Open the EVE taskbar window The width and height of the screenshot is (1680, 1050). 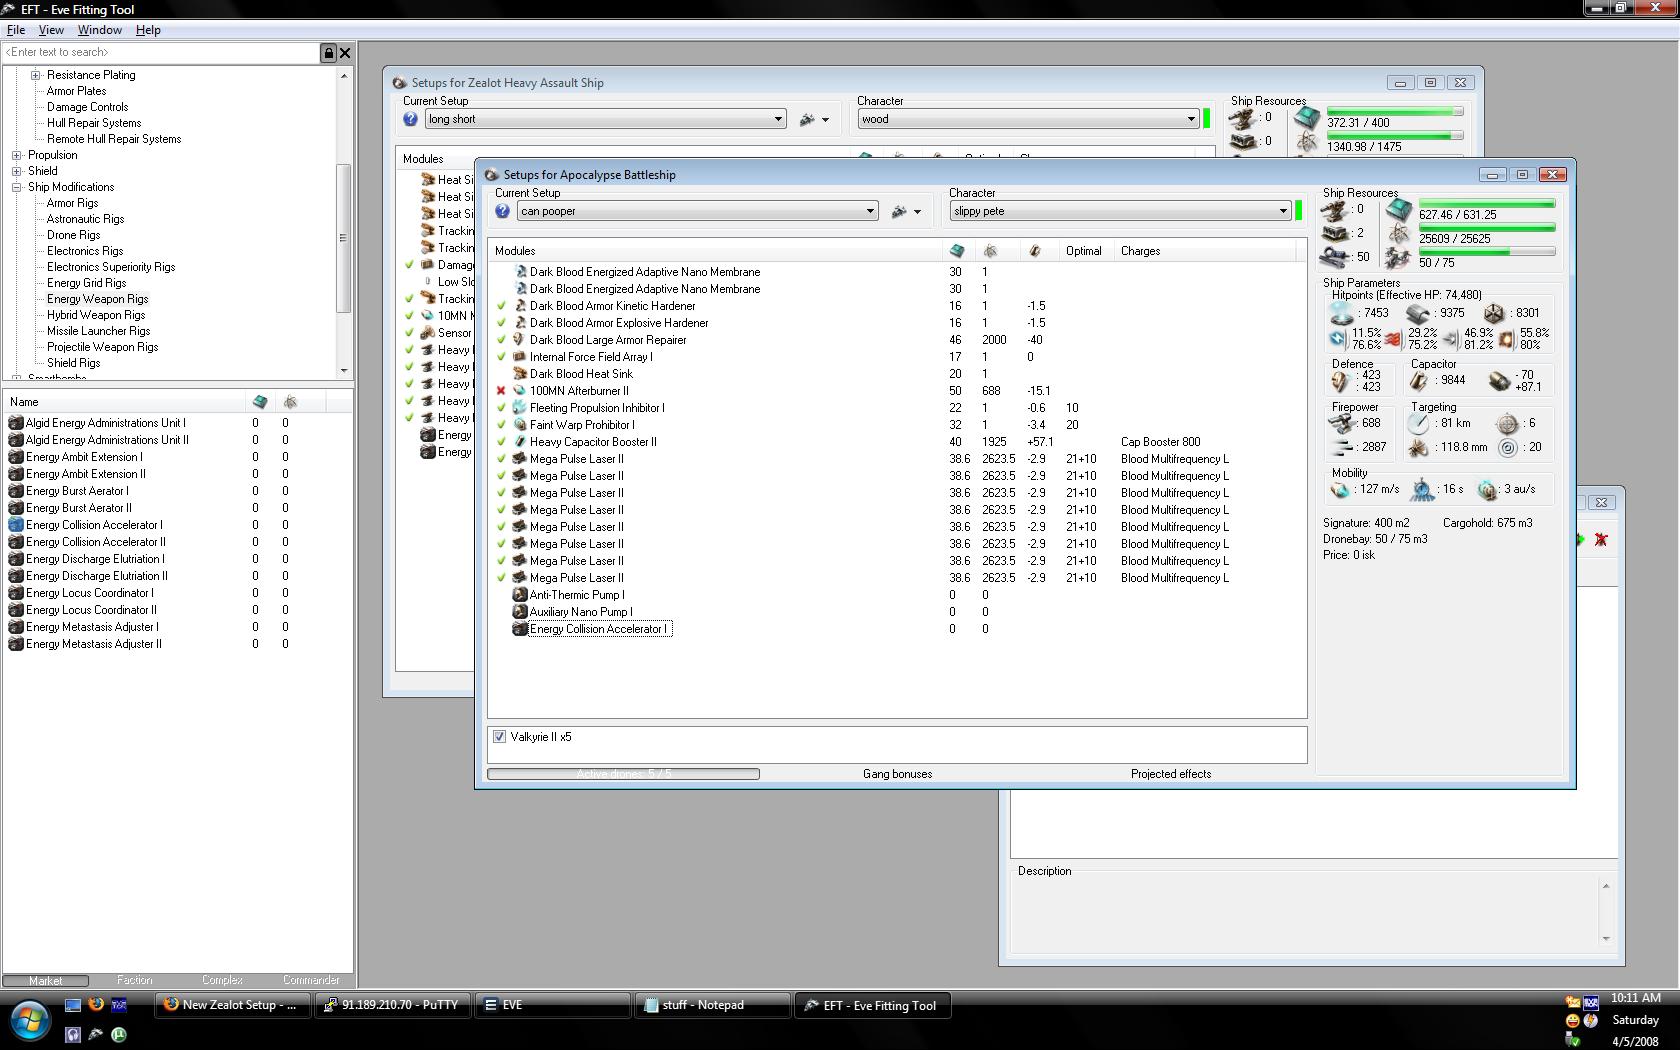552,1005
